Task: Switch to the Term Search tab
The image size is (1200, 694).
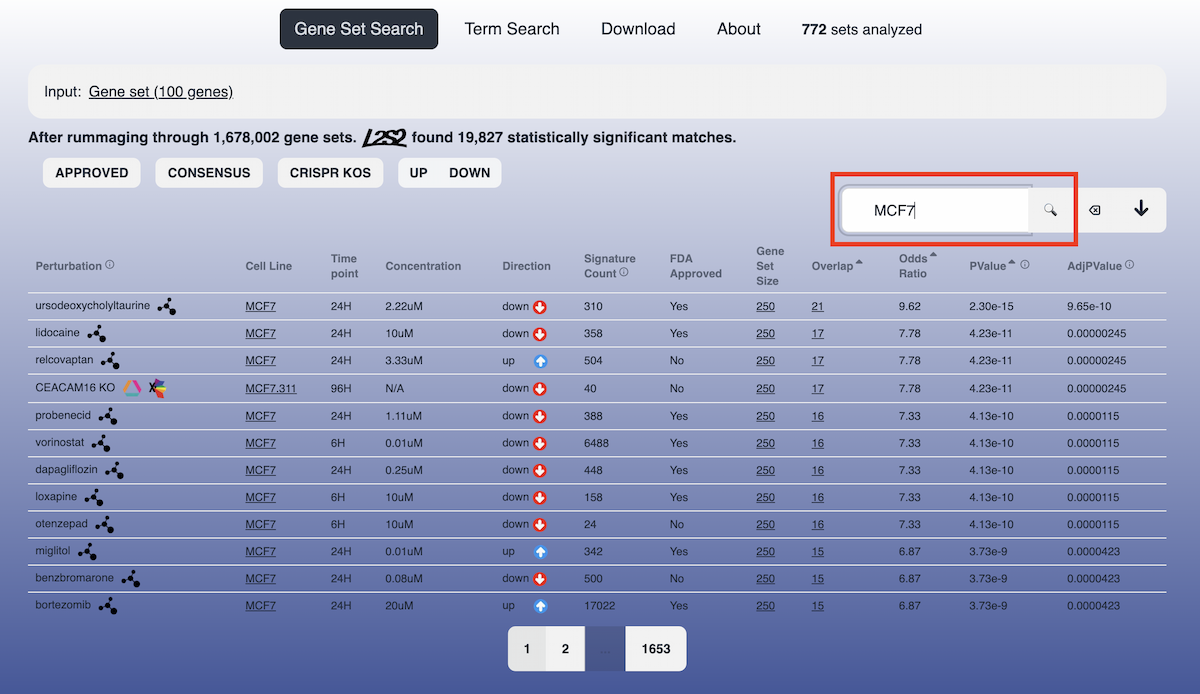Action: [x=512, y=29]
